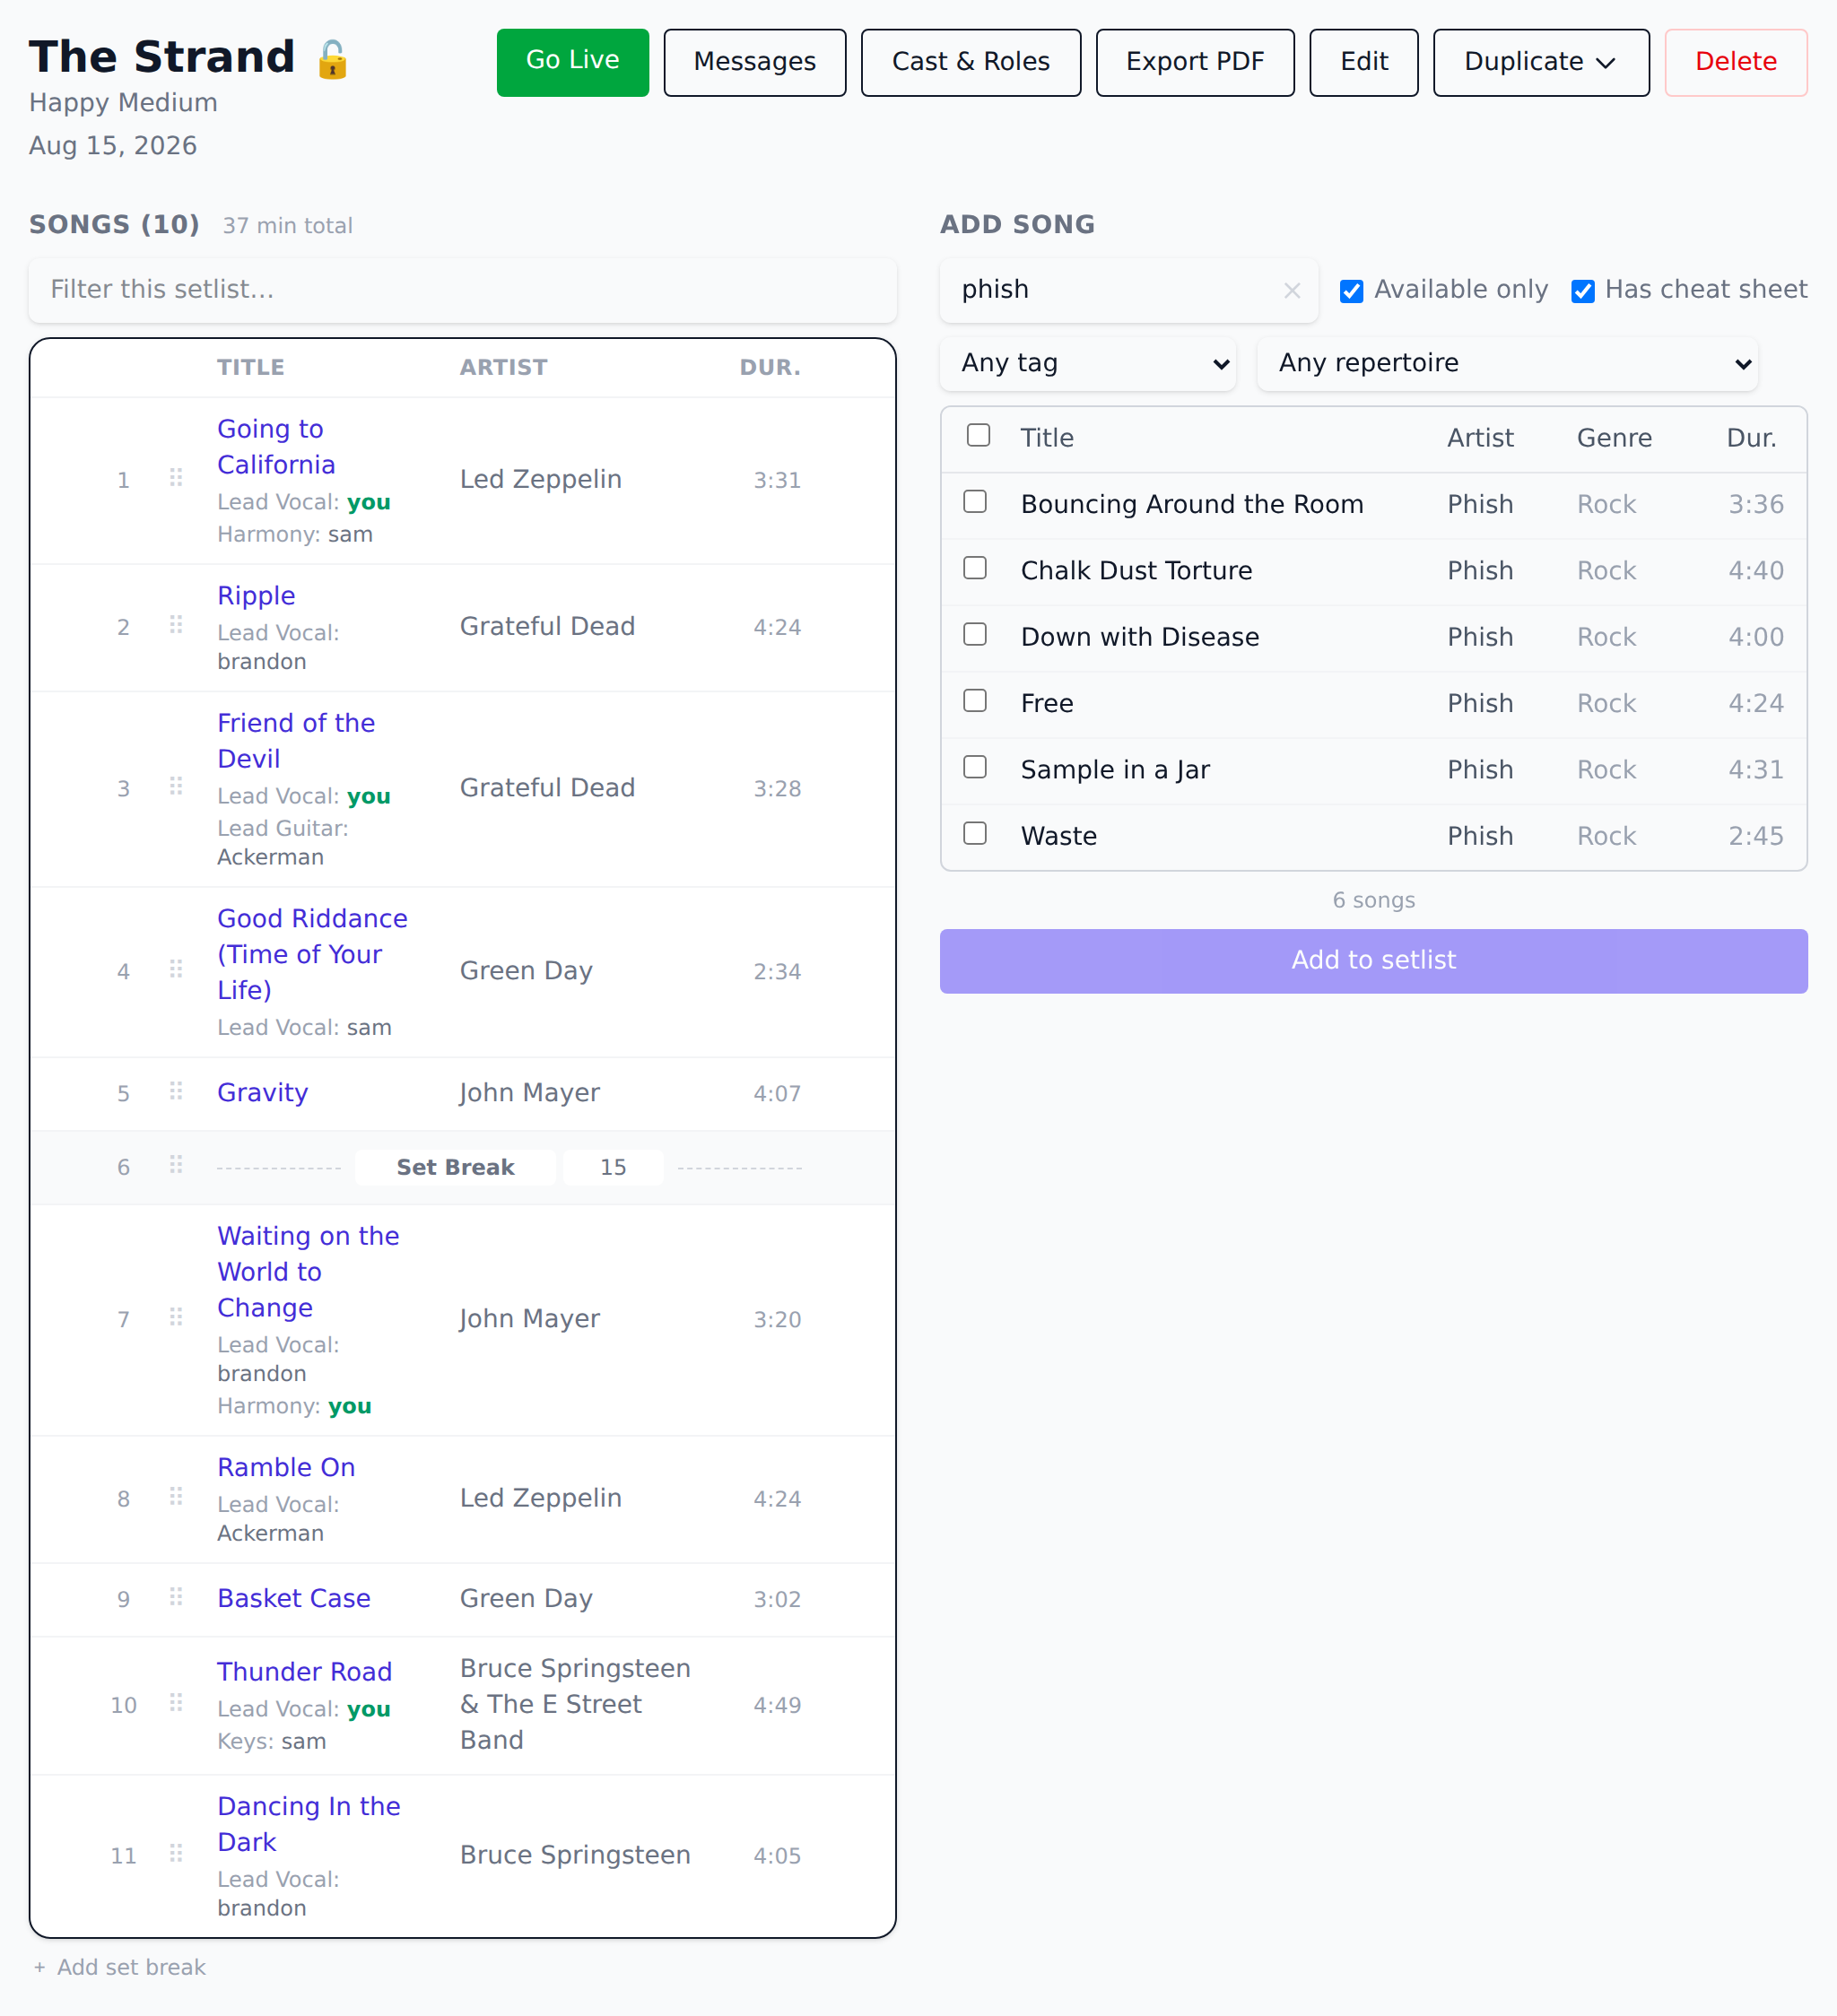The width and height of the screenshot is (1837, 2016).
Task: Click the Edit button
Action: [1364, 62]
